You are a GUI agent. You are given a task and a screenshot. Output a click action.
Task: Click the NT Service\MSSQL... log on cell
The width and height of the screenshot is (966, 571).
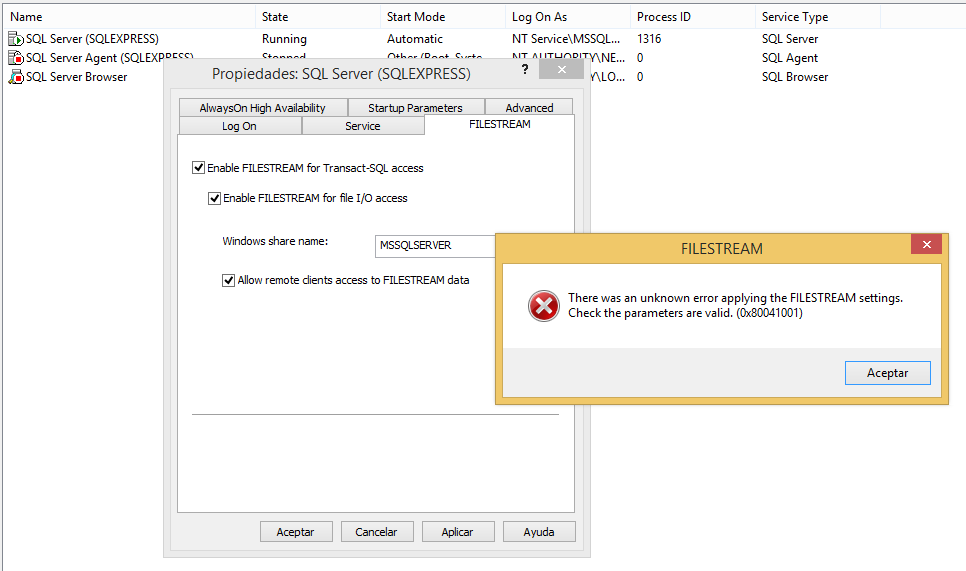[x=566, y=39]
